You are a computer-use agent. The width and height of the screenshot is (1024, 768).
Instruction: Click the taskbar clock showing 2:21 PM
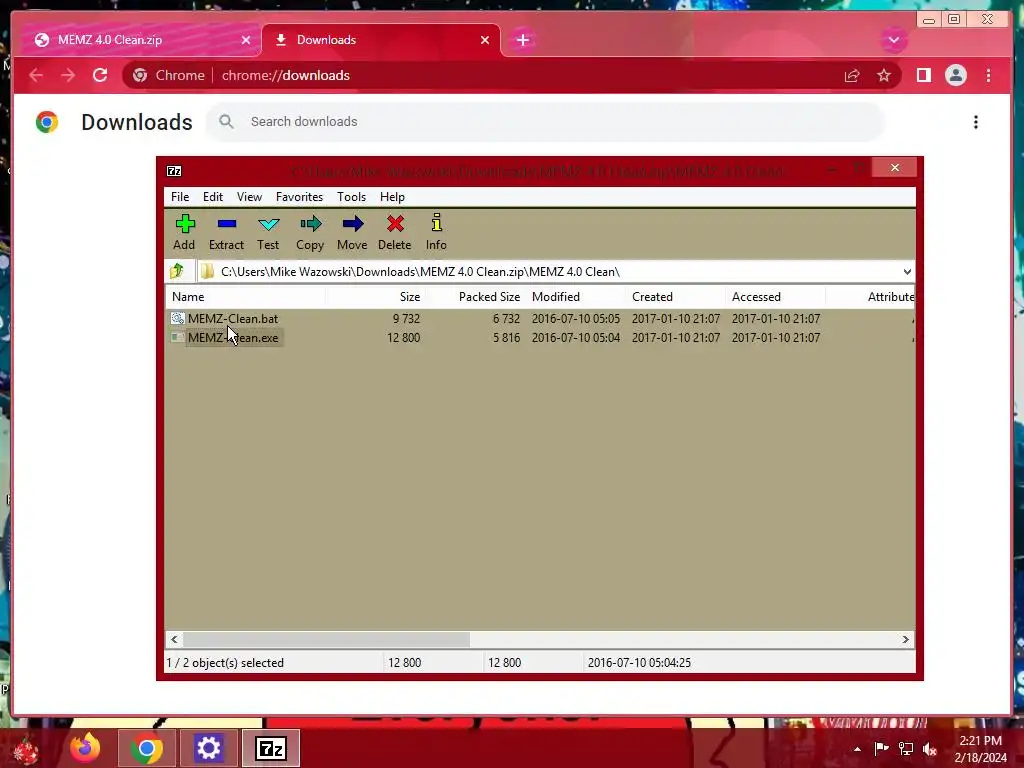980,749
